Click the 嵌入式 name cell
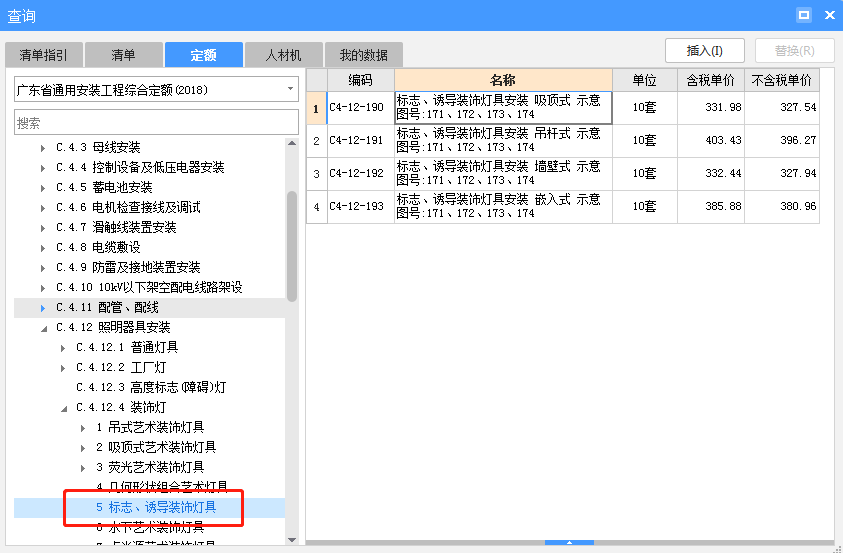The height and width of the screenshot is (553, 843). 503,206
